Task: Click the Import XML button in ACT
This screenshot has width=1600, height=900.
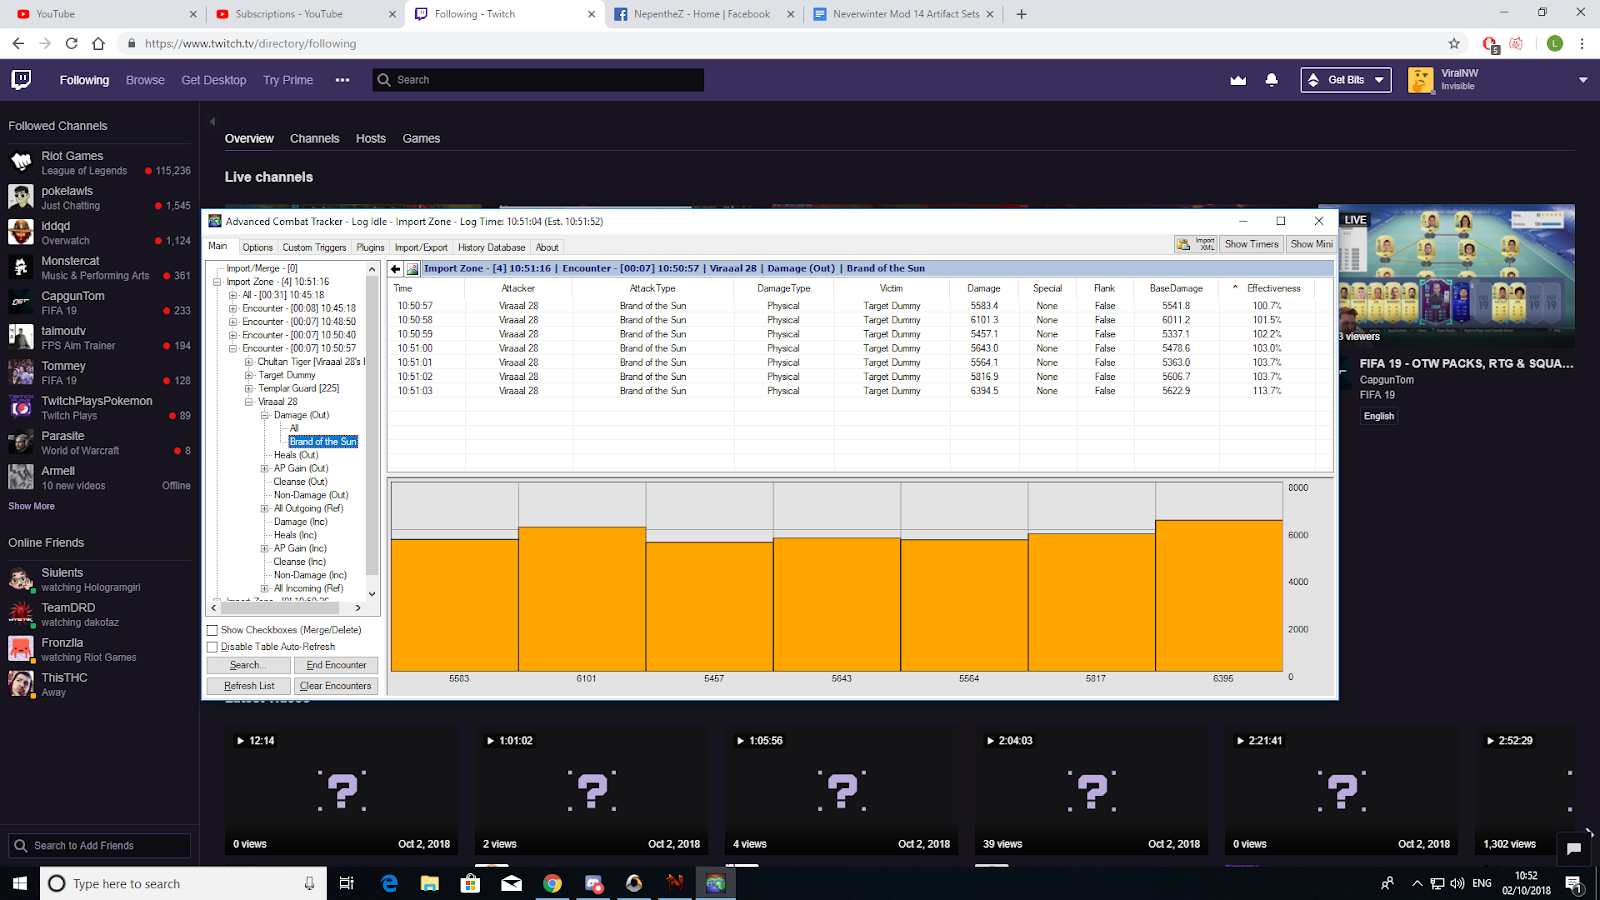Action: [1196, 244]
